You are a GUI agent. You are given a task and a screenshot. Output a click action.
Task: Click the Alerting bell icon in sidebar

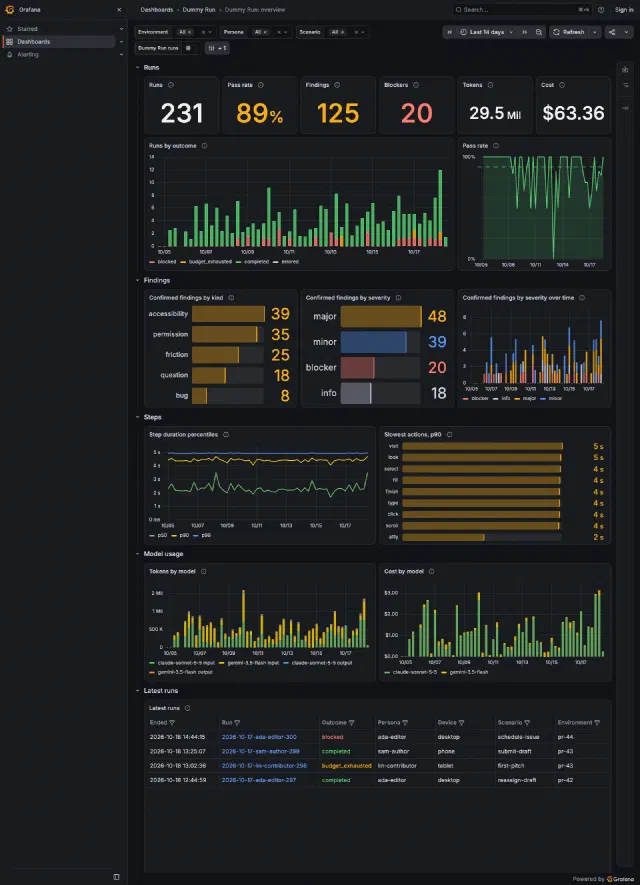click(x=10, y=55)
